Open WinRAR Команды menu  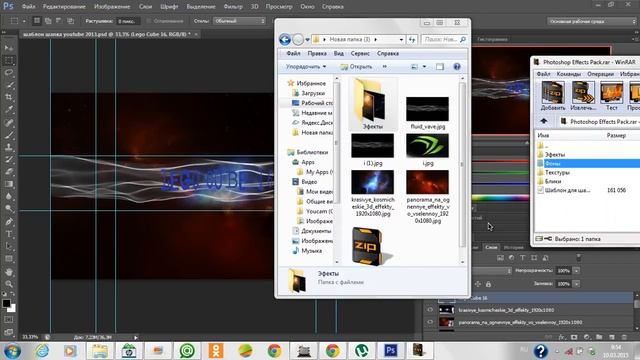tap(569, 74)
